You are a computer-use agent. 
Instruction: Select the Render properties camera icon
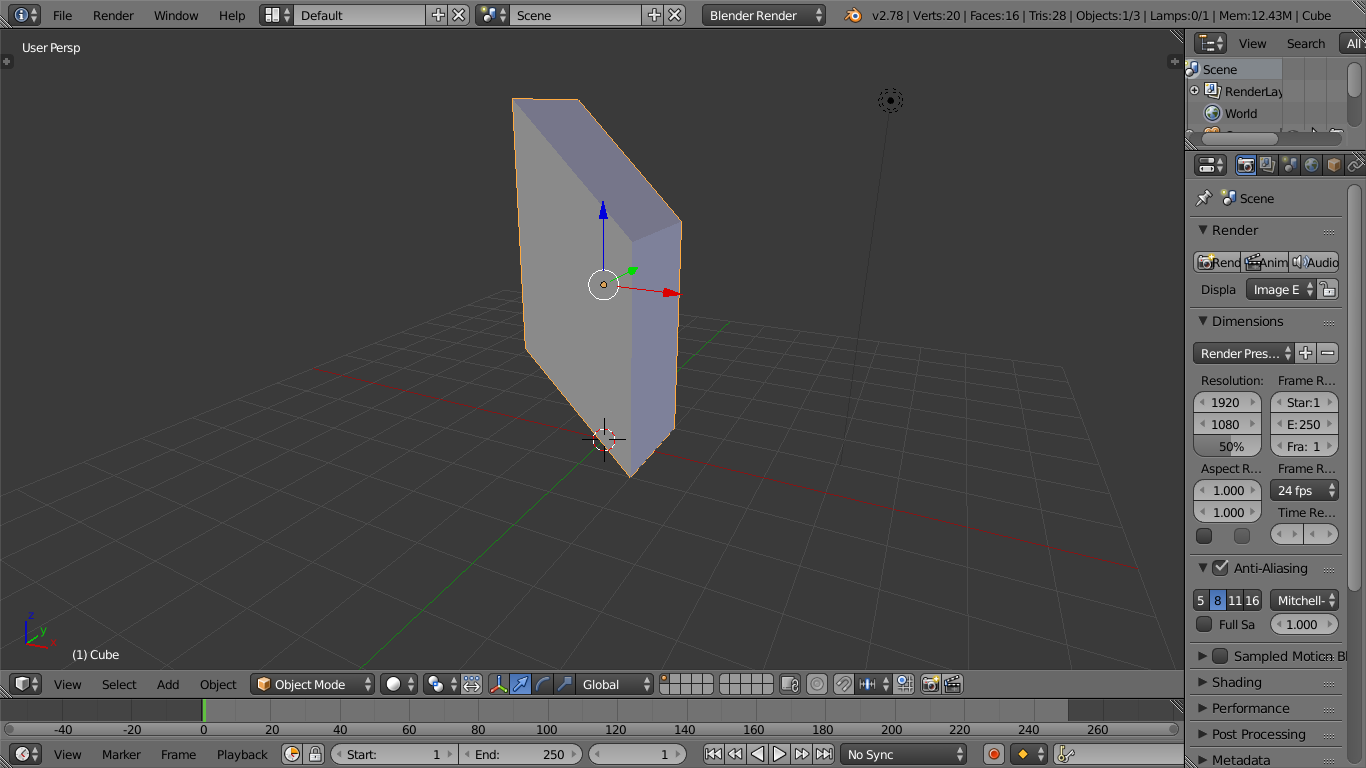1246,164
